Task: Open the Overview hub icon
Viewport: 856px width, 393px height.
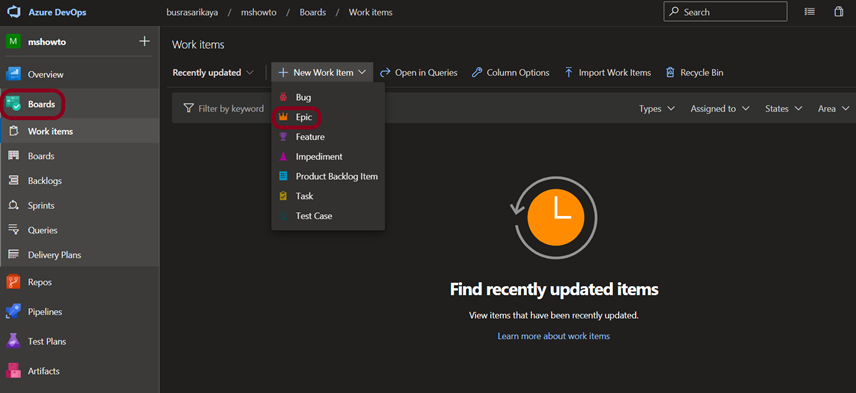Action: (x=13, y=74)
